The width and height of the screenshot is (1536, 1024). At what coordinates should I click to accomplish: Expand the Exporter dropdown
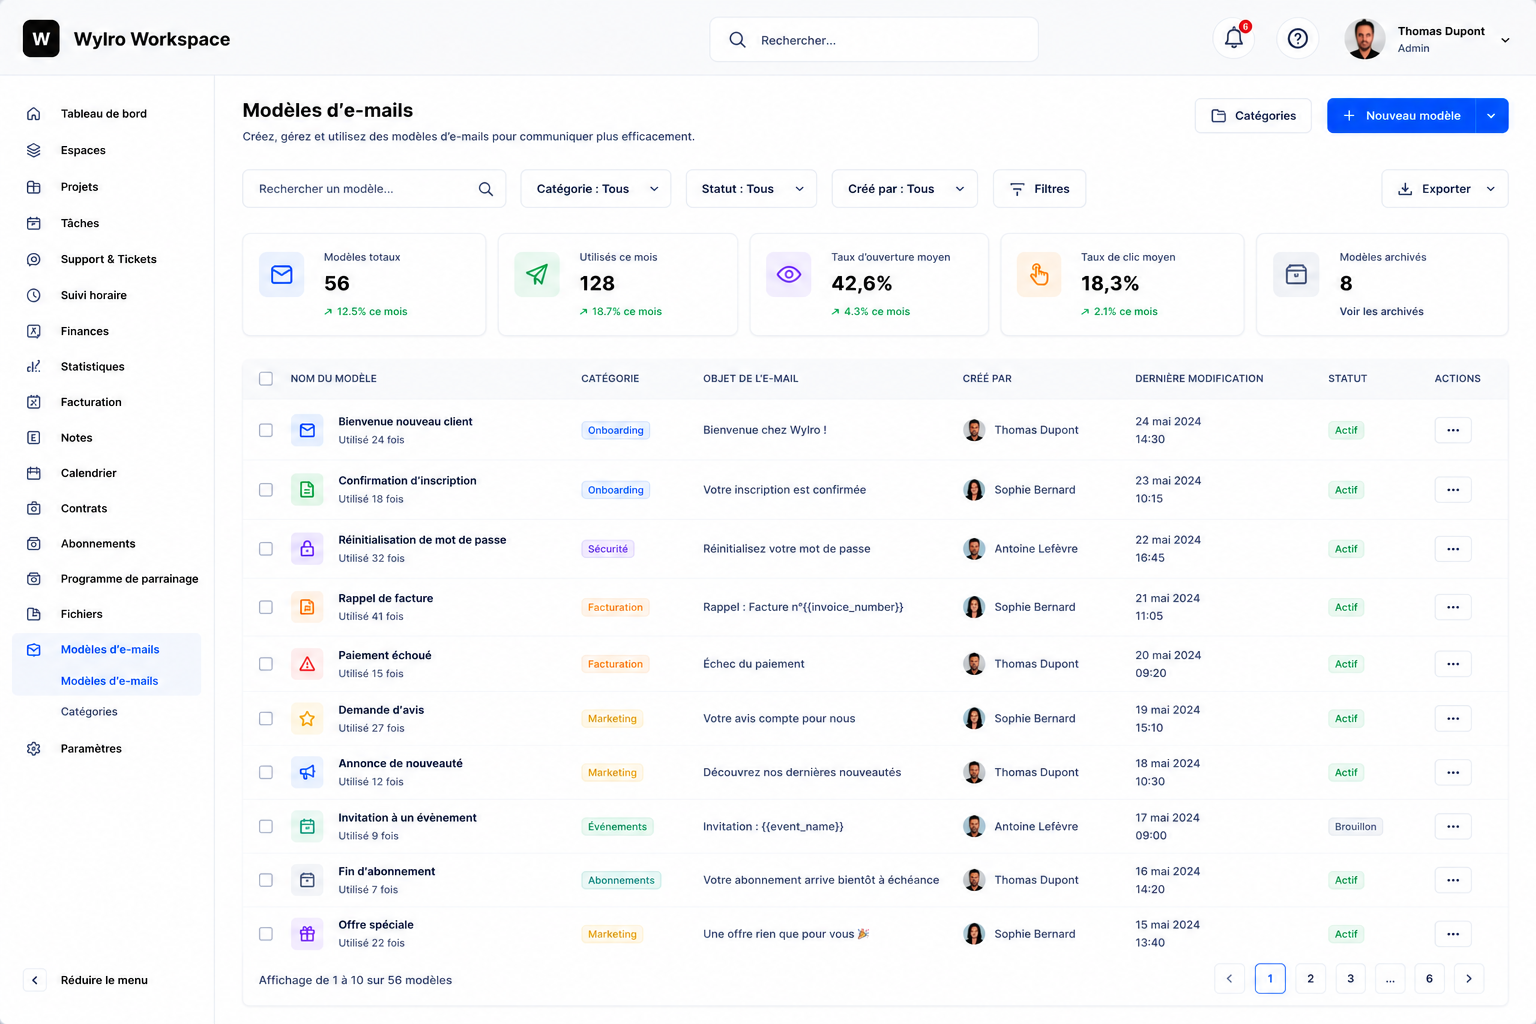[1445, 189]
